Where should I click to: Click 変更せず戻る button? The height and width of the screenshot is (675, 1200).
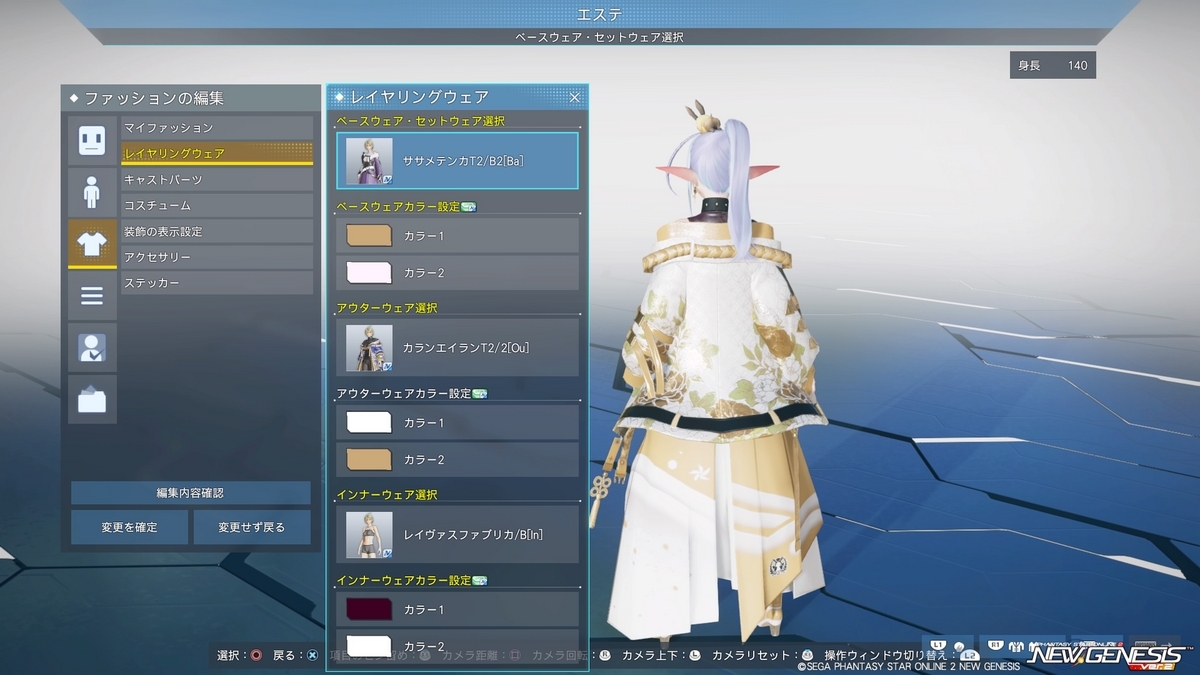252,527
